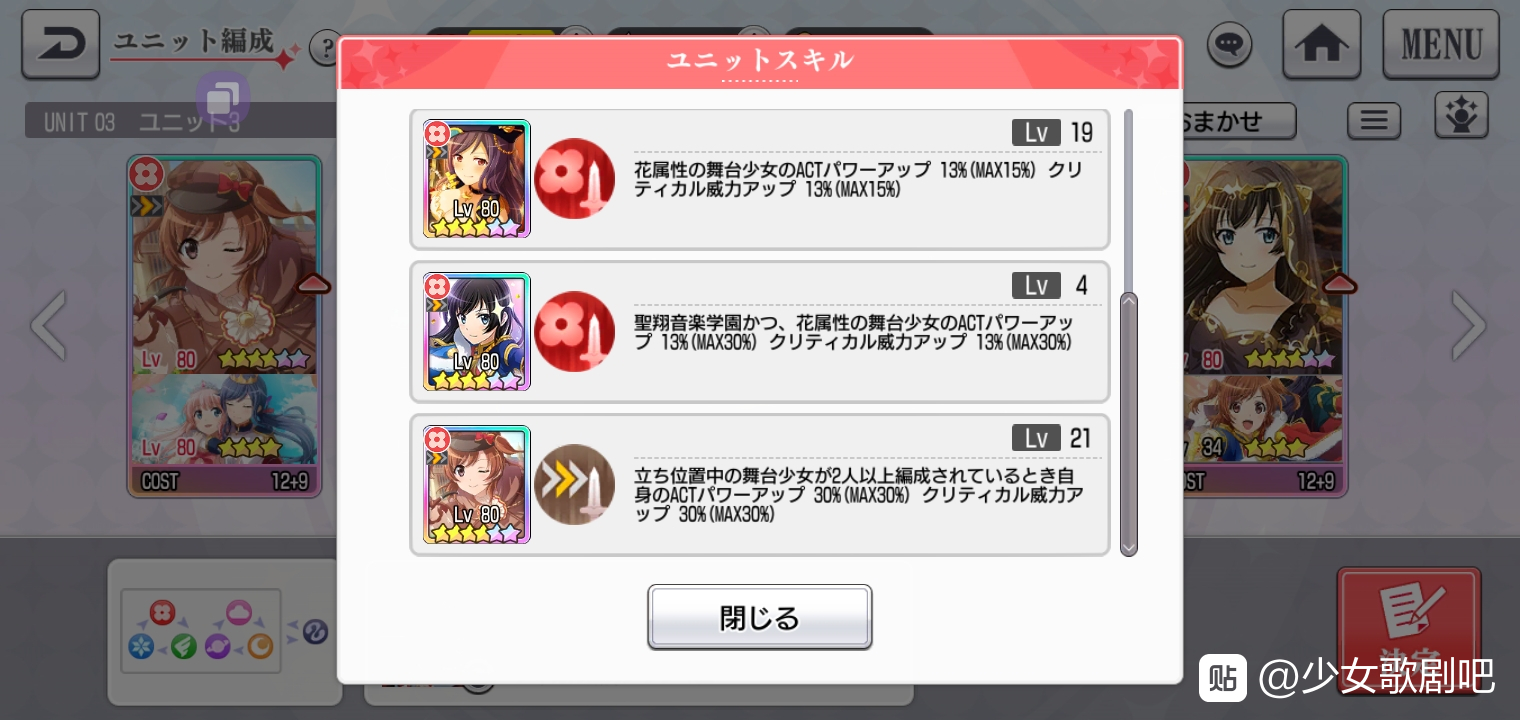
Task: Select the Lv 21 skill character thumbnail
Action: pos(477,484)
